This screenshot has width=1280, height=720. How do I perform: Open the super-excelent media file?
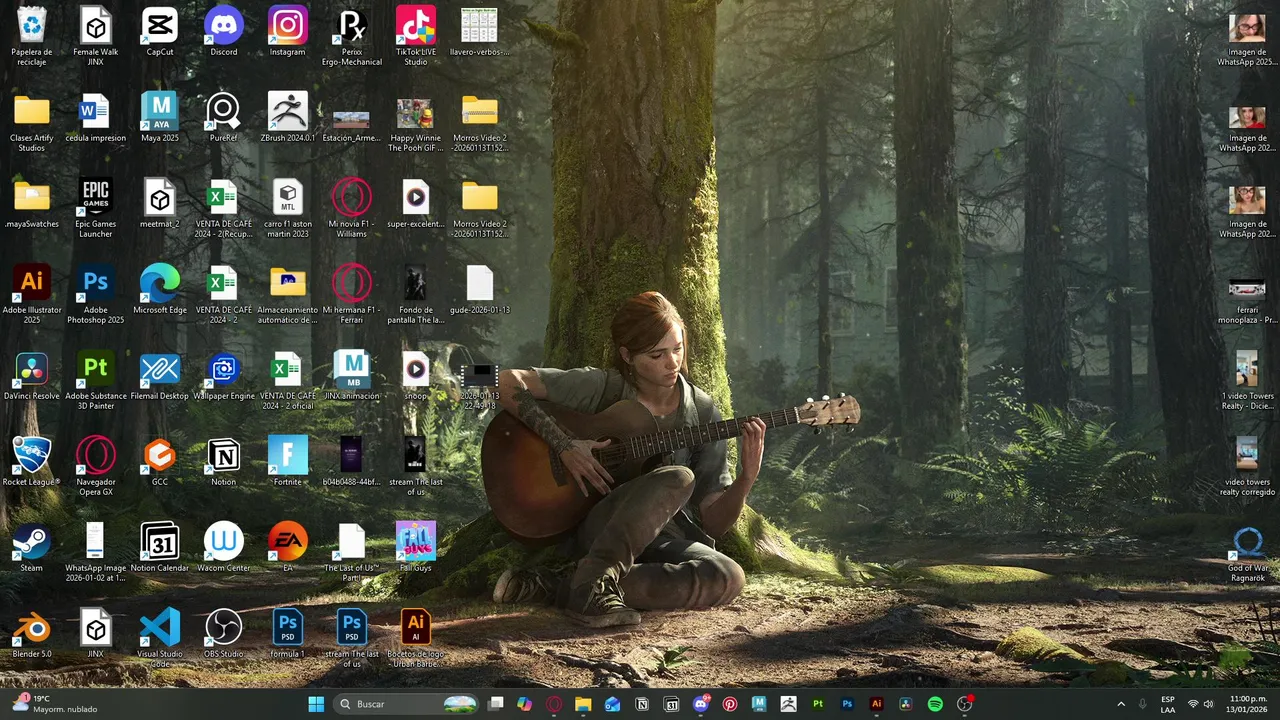(x=416, y=204)
